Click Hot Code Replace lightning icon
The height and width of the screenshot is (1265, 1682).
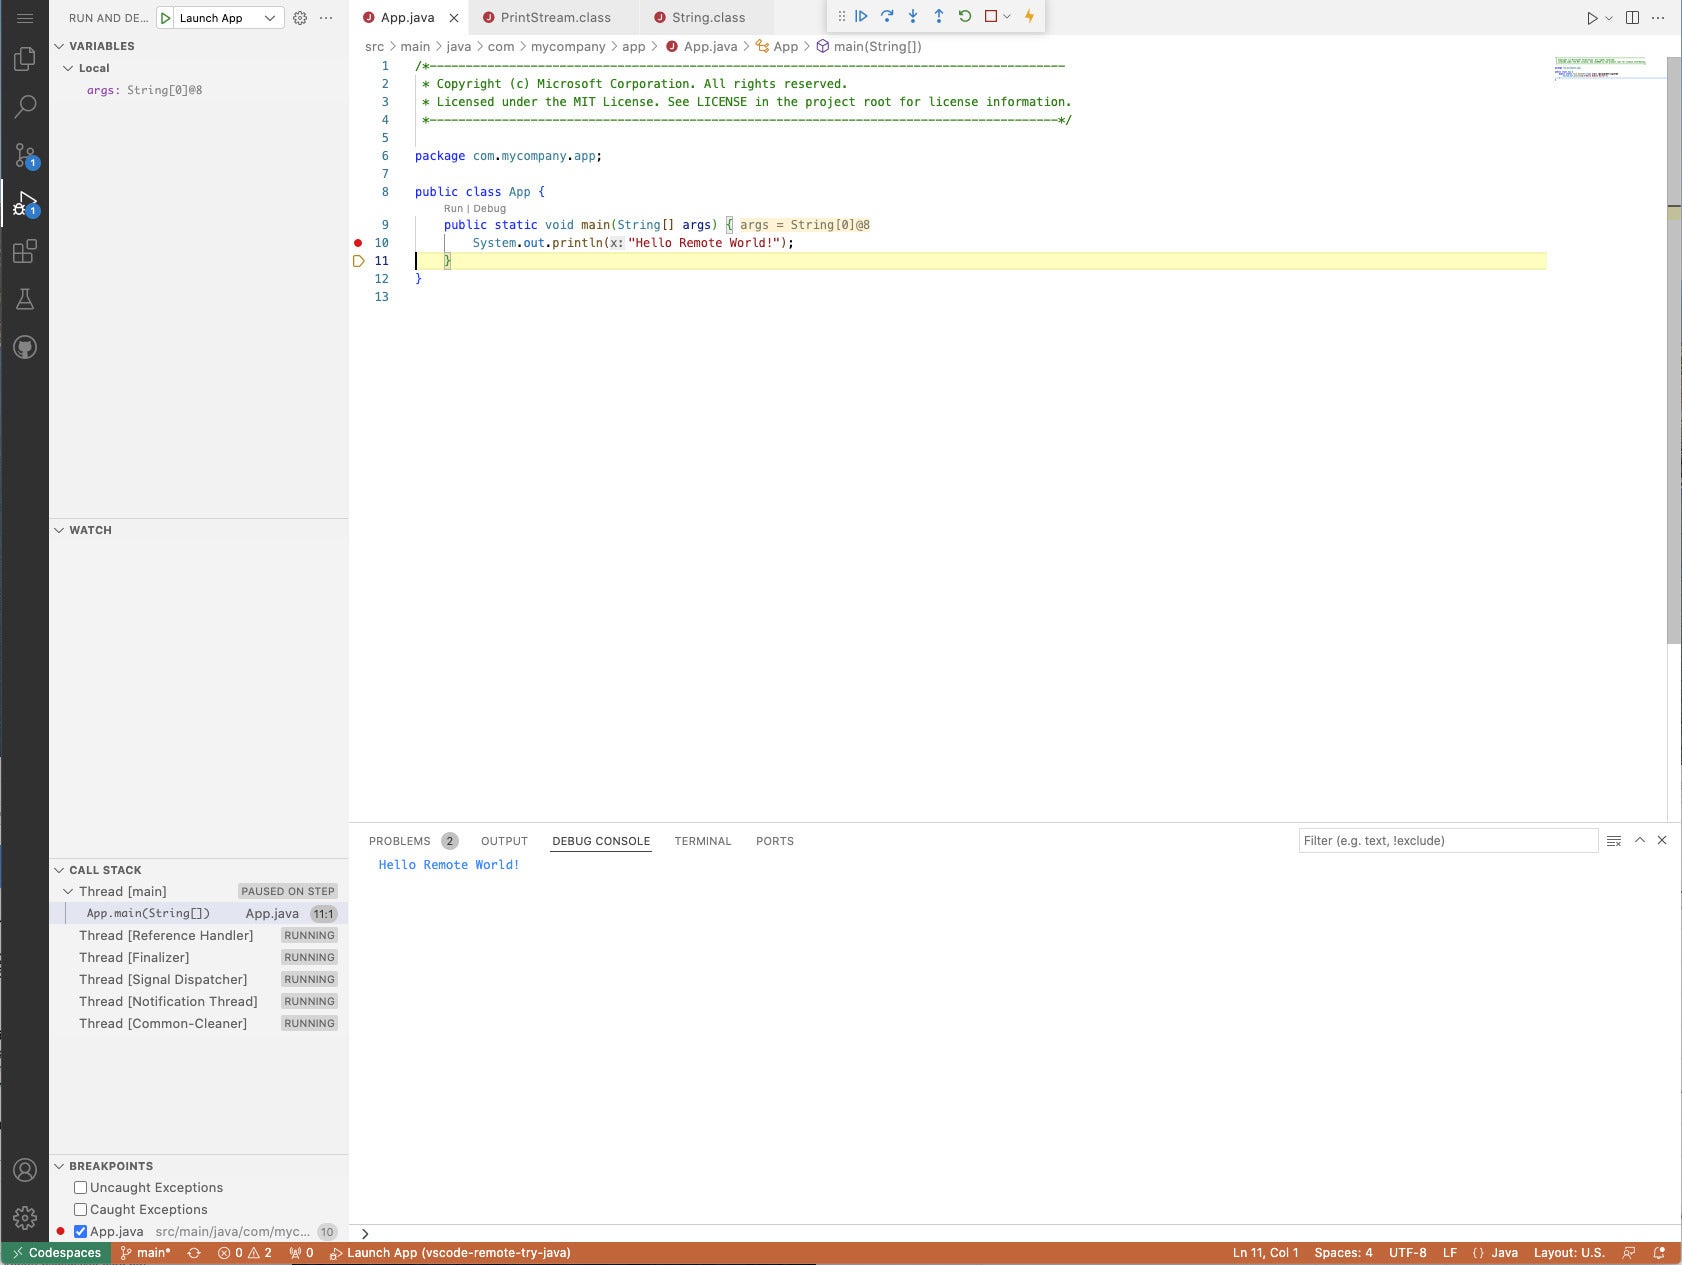click(1029, 16)
